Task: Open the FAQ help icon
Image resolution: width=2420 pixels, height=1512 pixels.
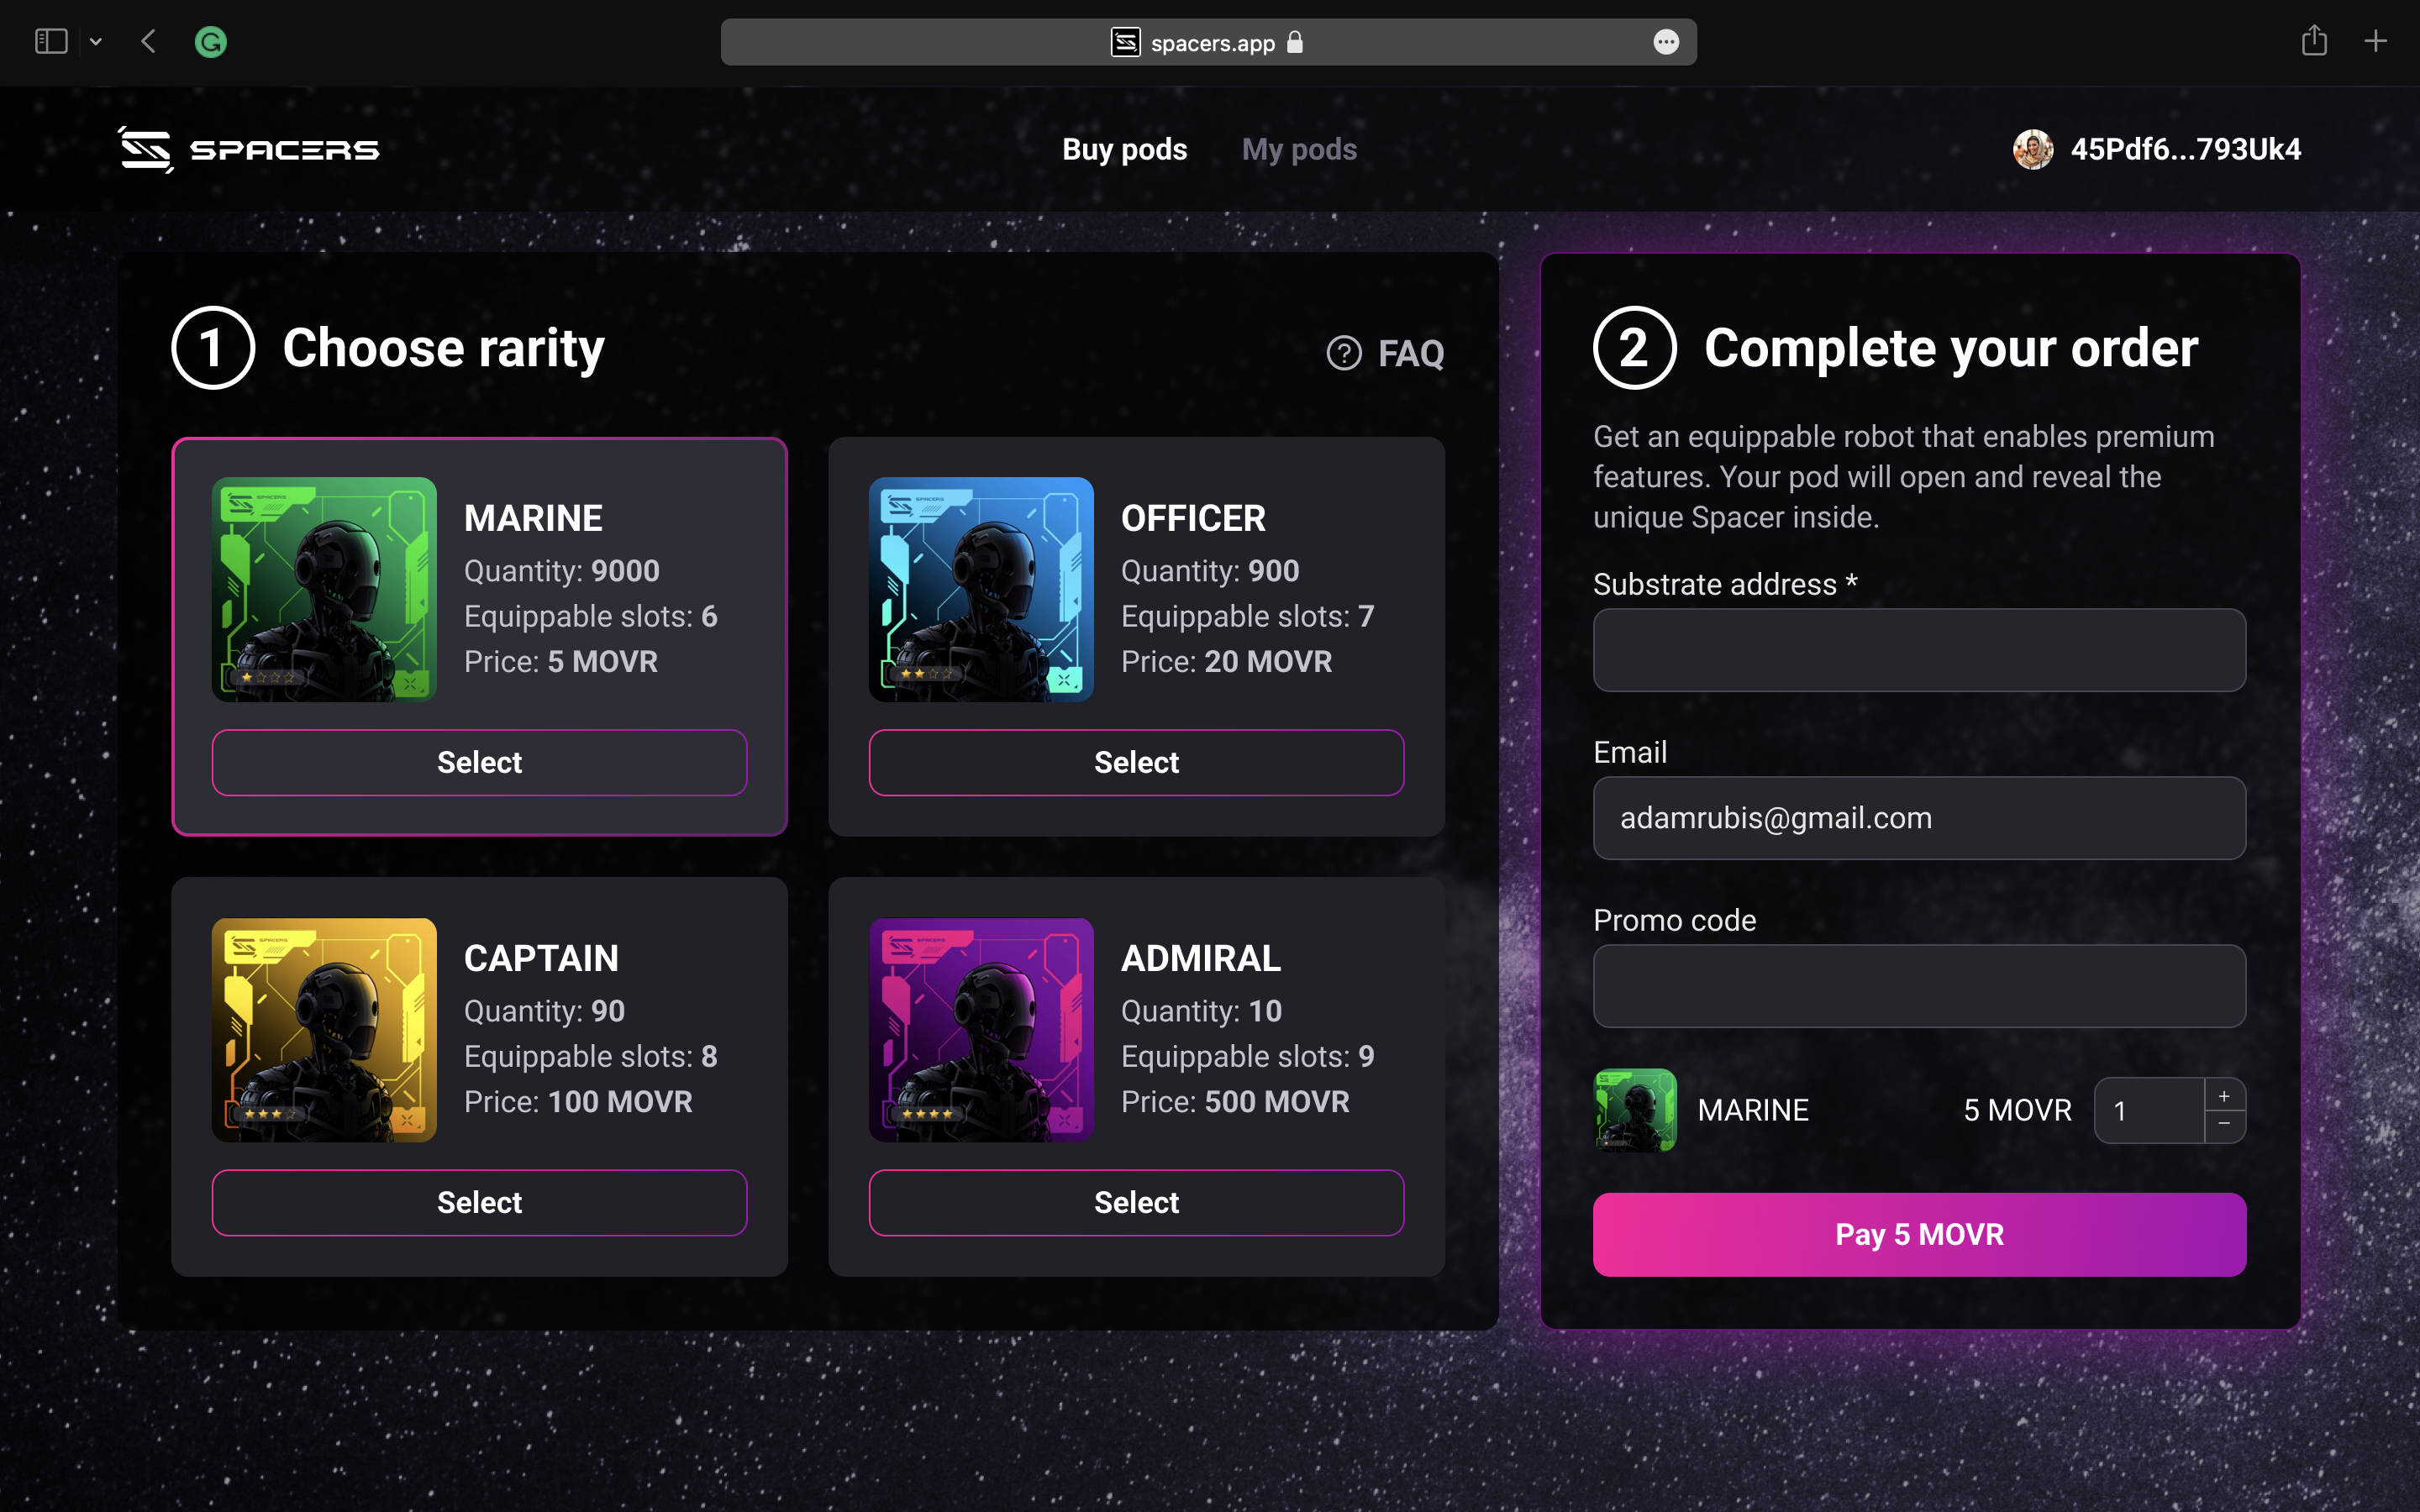Action: click(x=1344, y=353)
